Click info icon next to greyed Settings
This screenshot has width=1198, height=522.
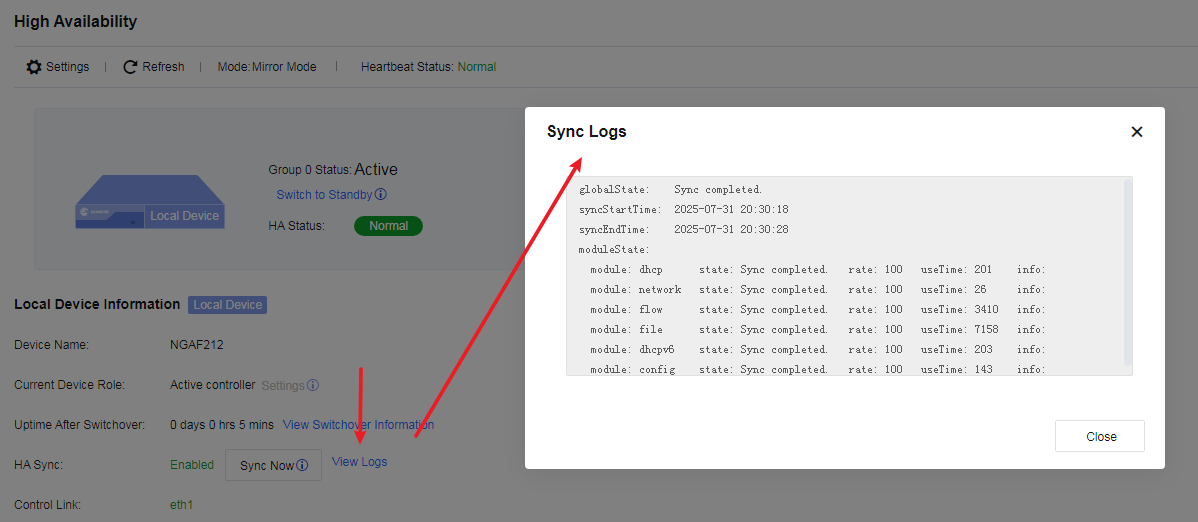(312, 385)
